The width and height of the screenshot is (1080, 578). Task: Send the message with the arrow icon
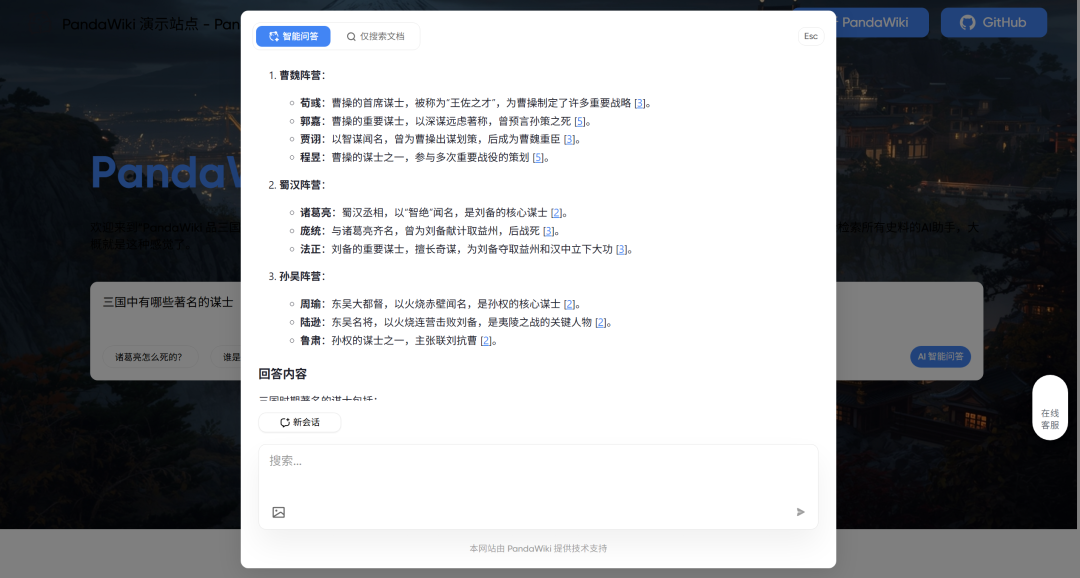800,512
